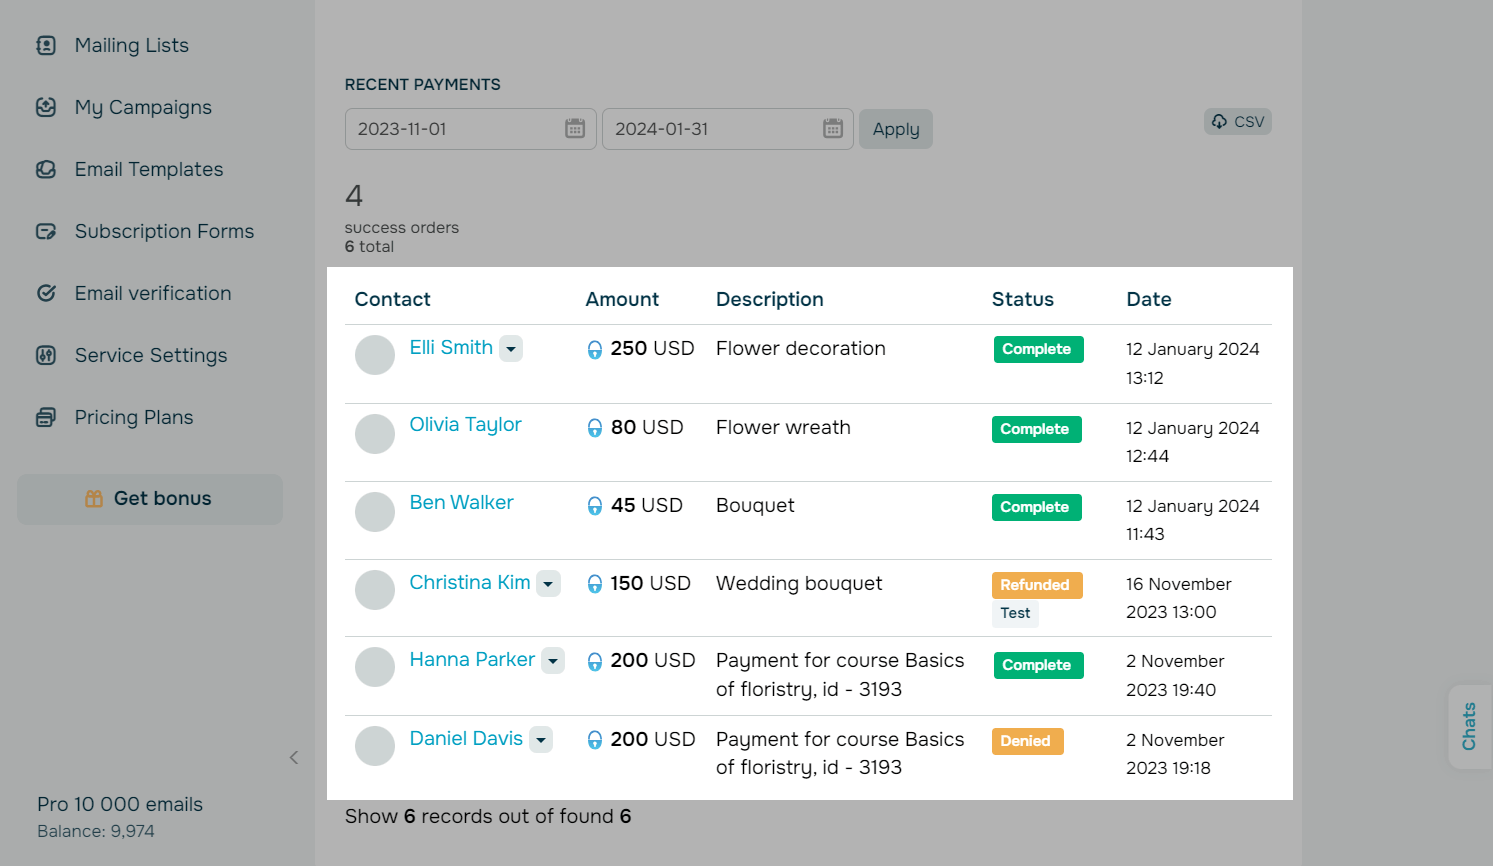Screen dimensions: 1493x866
Task: Click the Service Settings sidebar icon
Action: 46,355
